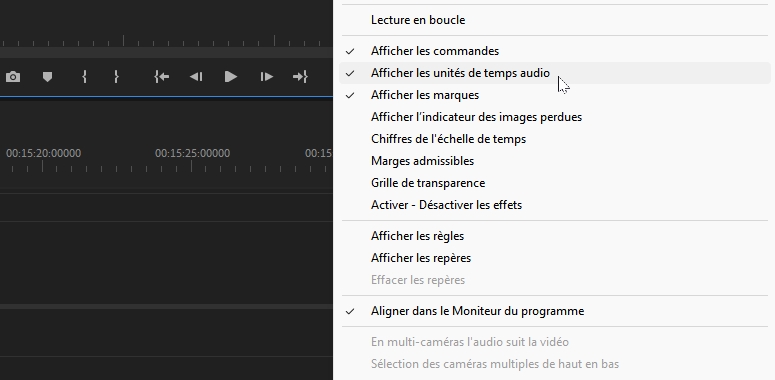Select Afficher les règles
The height and width of the screenshot is (380, 775).
click(555, 236)
